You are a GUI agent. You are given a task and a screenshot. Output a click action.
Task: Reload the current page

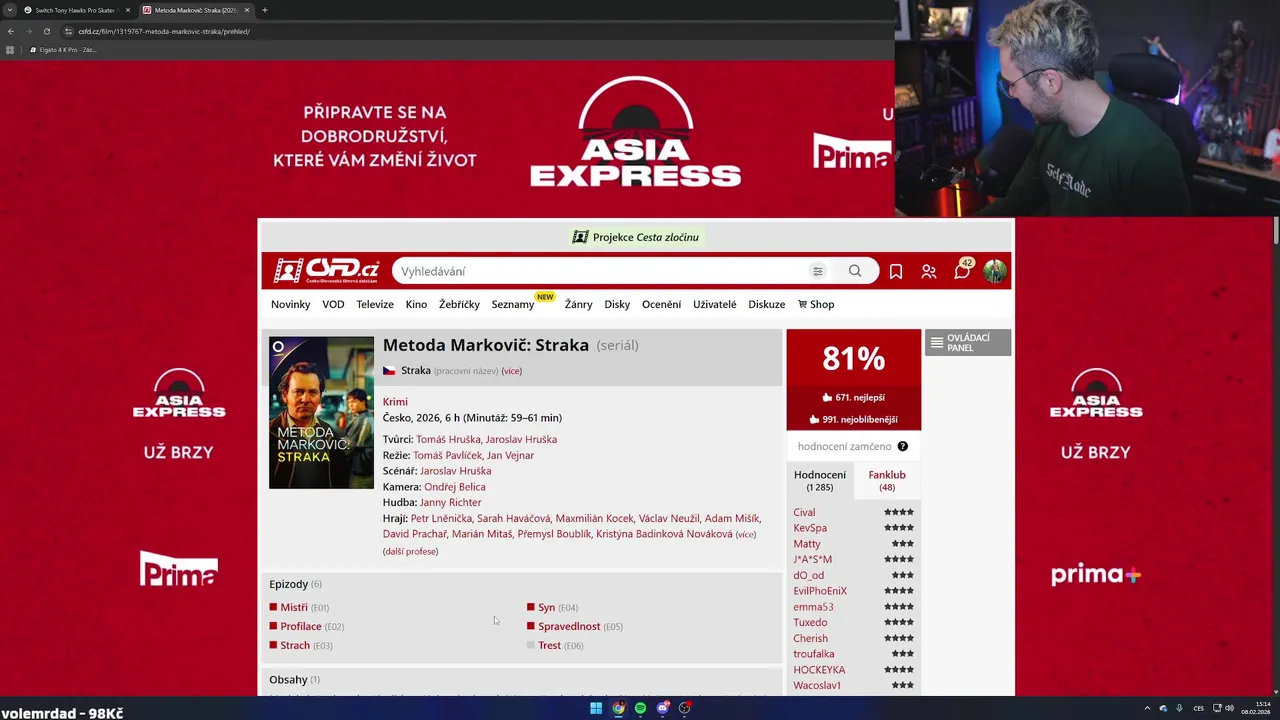(x=46, y=31)
